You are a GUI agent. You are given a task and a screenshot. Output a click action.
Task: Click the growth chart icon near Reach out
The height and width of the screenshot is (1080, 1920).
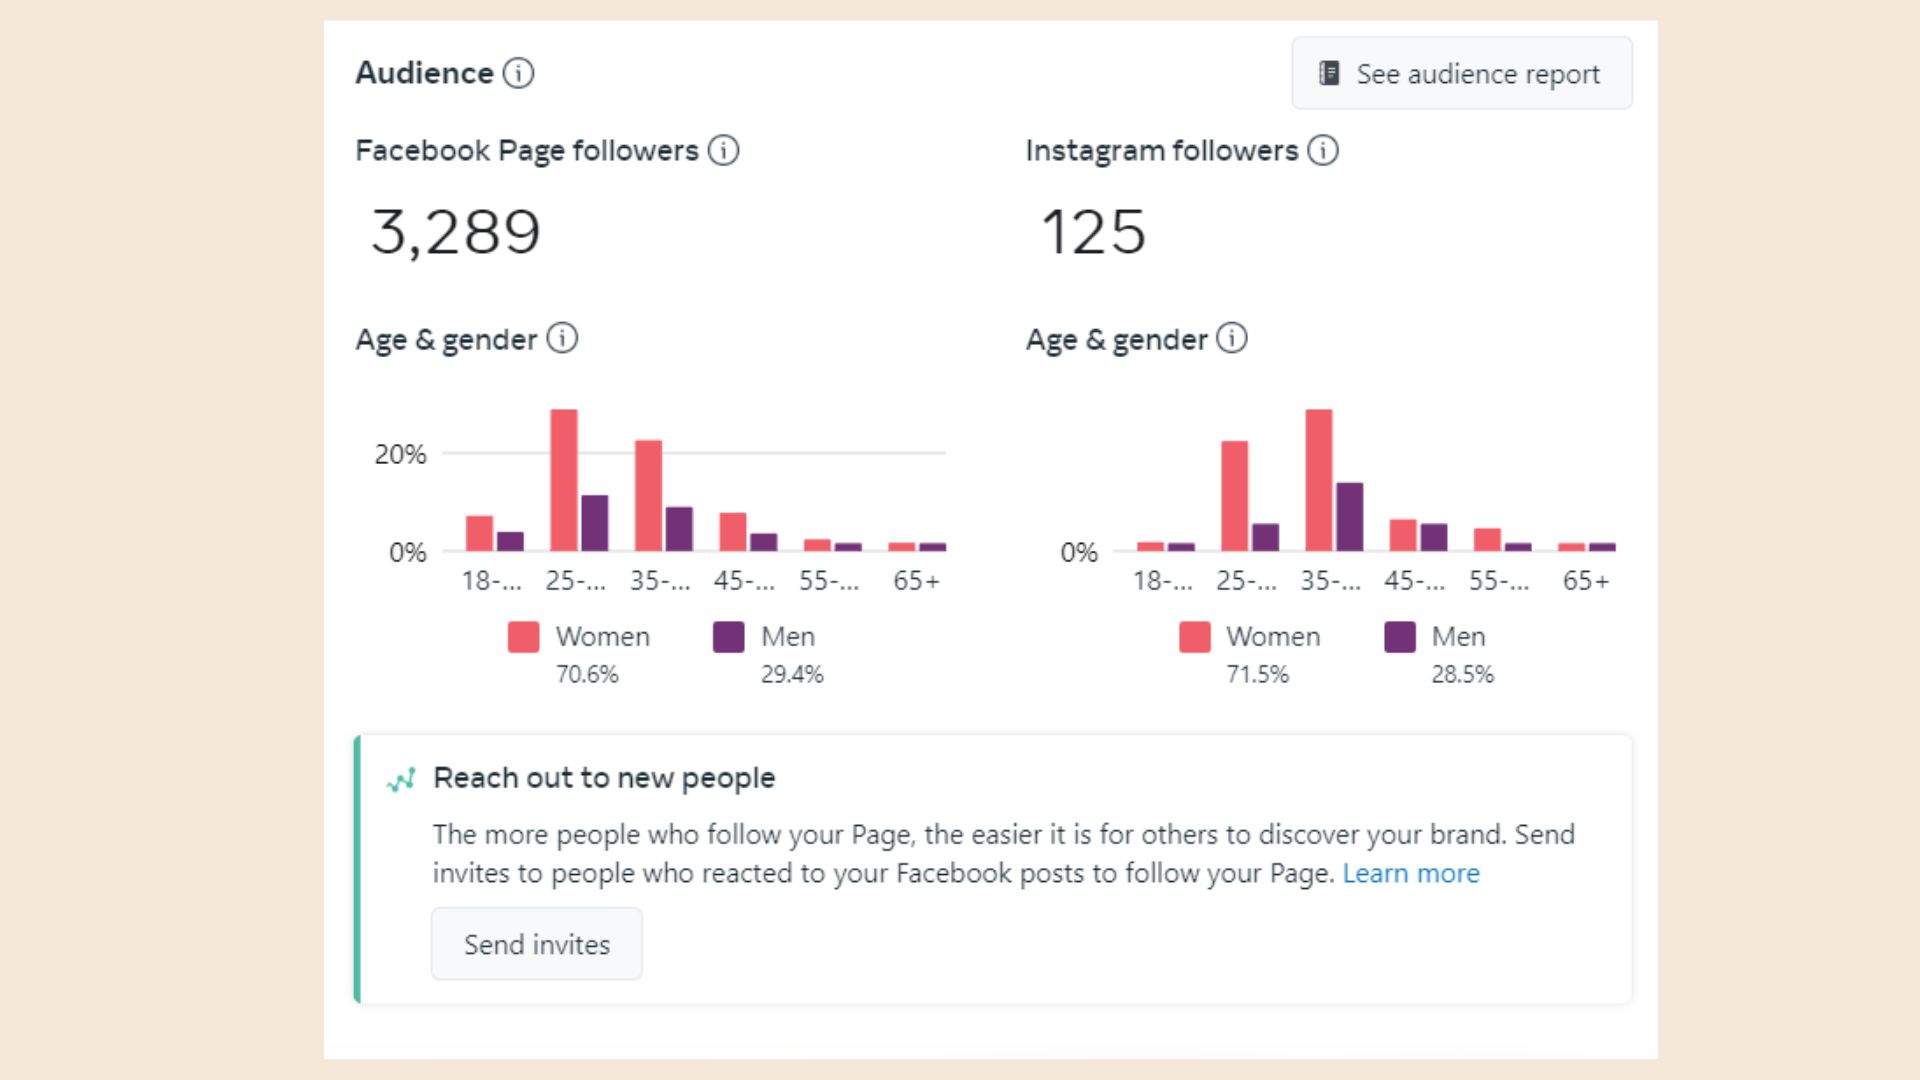point(401,780)
